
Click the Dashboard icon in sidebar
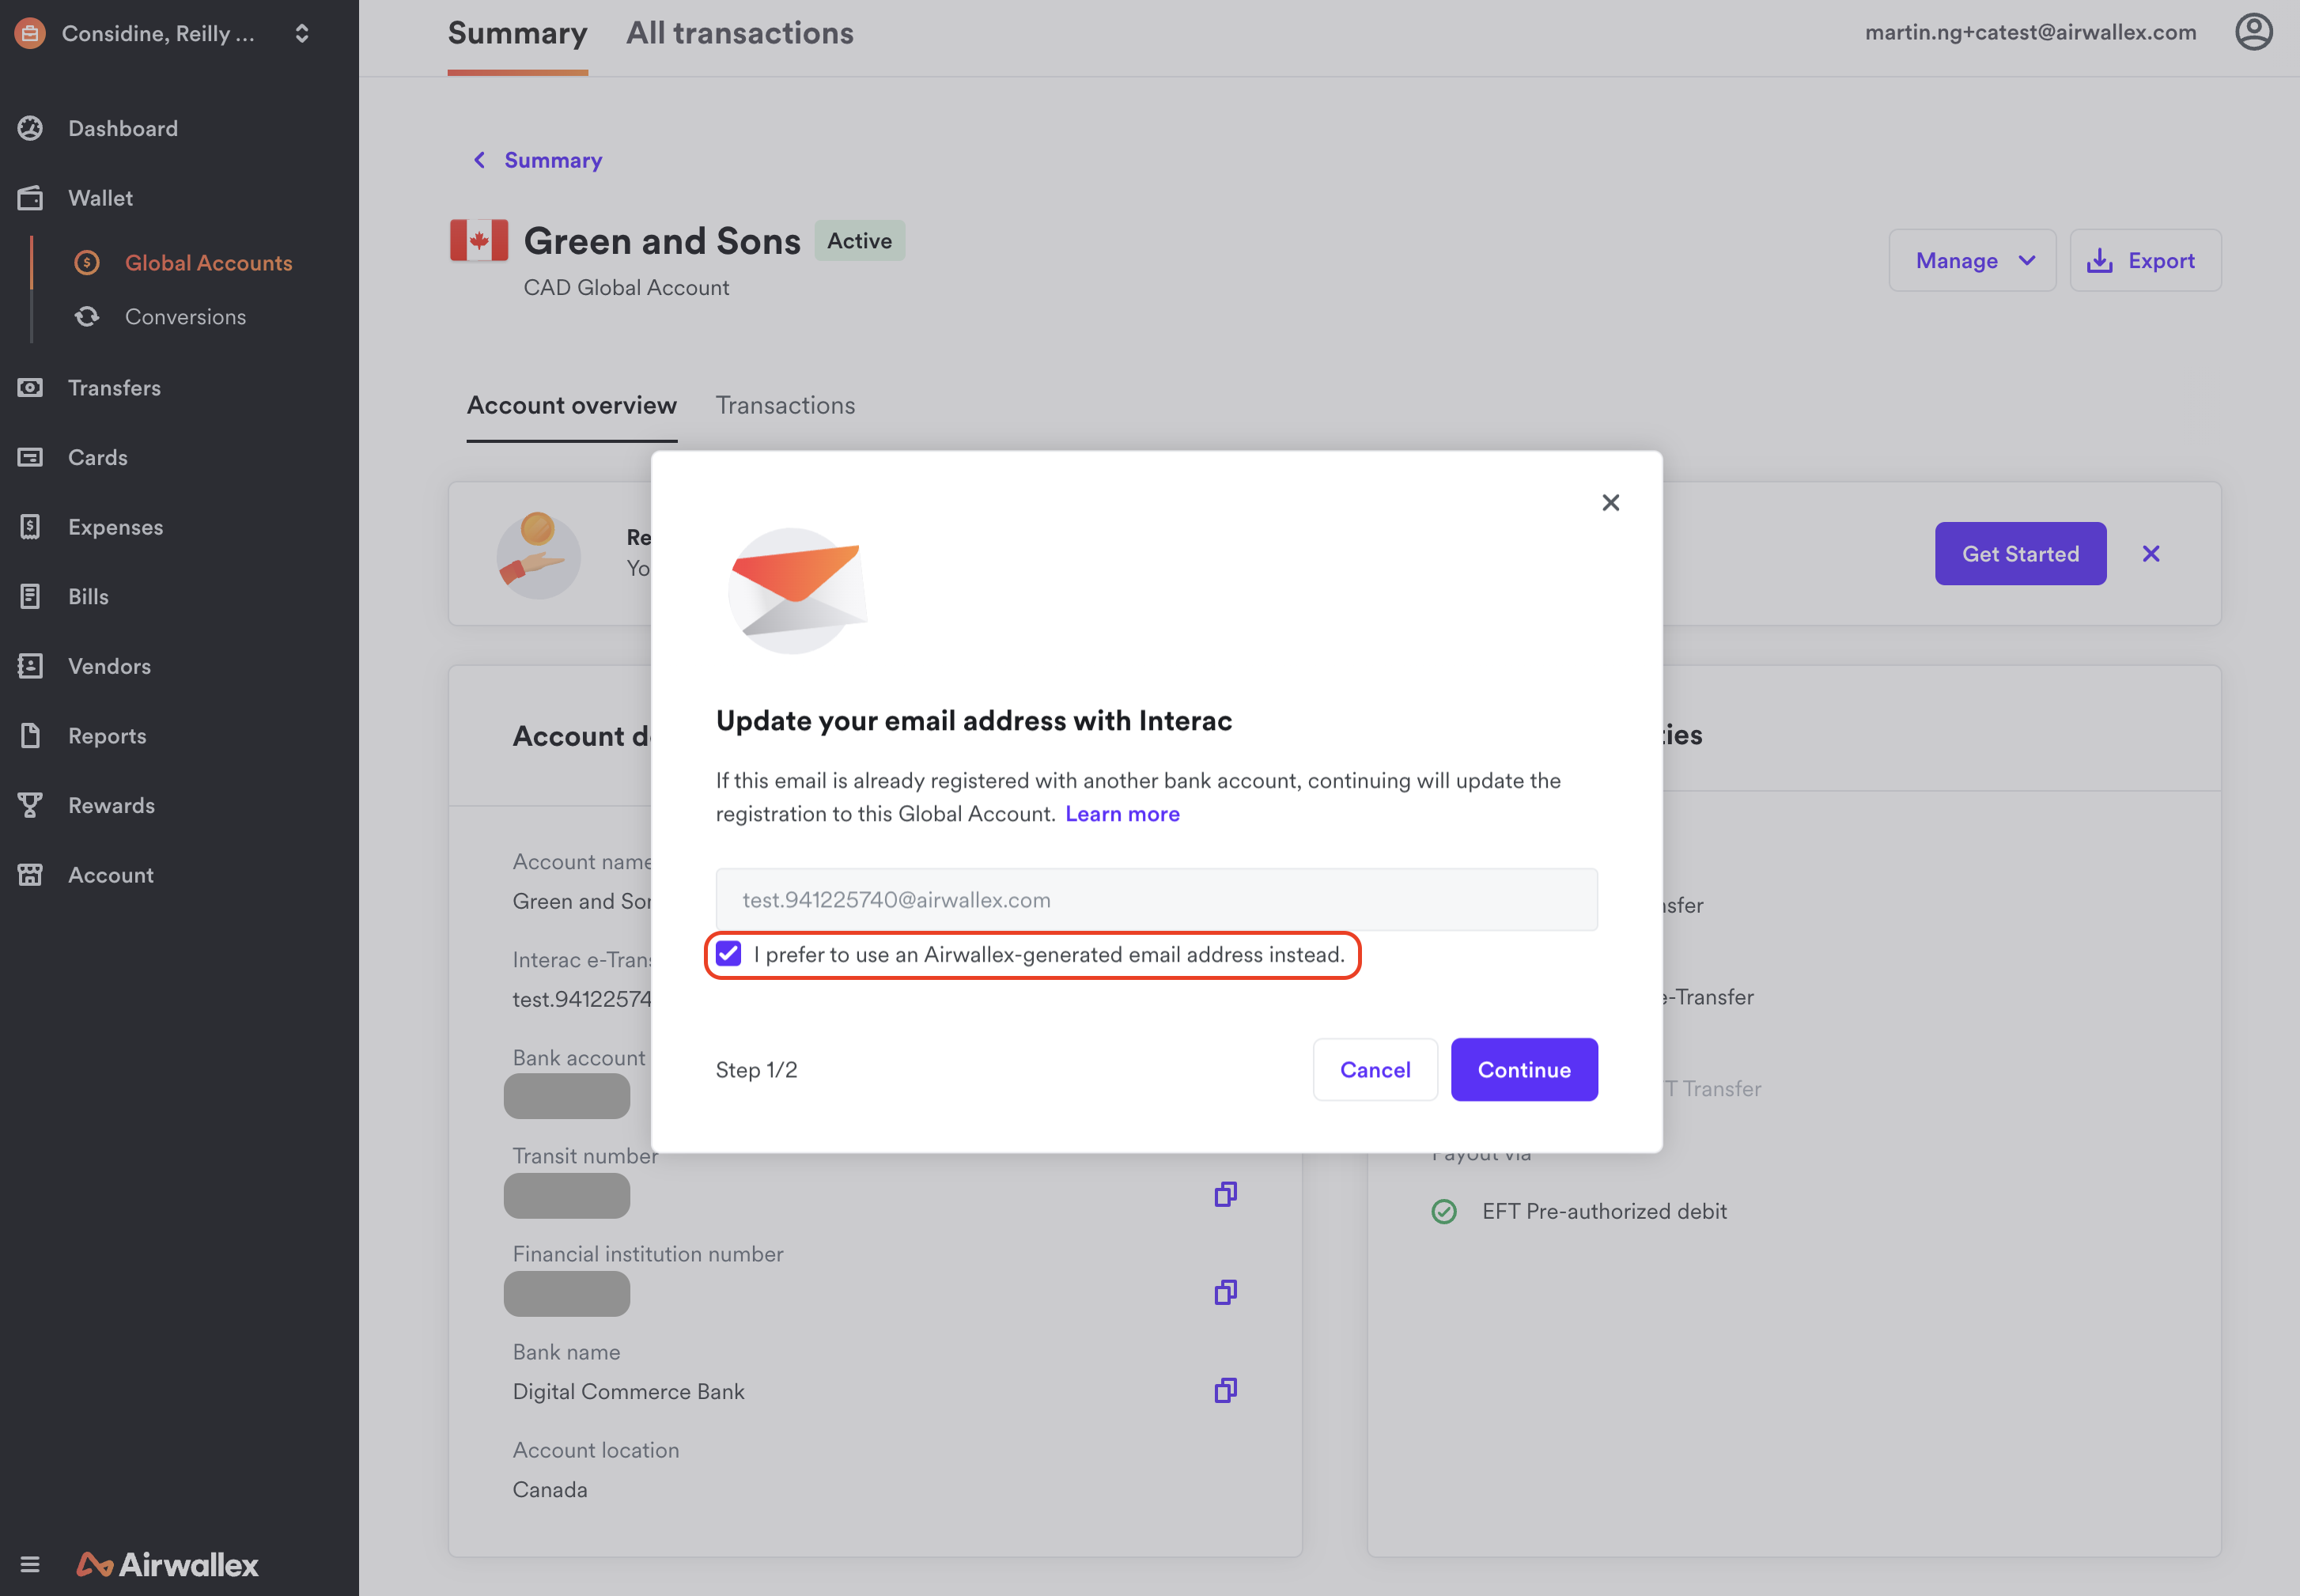tap(30, 128)
